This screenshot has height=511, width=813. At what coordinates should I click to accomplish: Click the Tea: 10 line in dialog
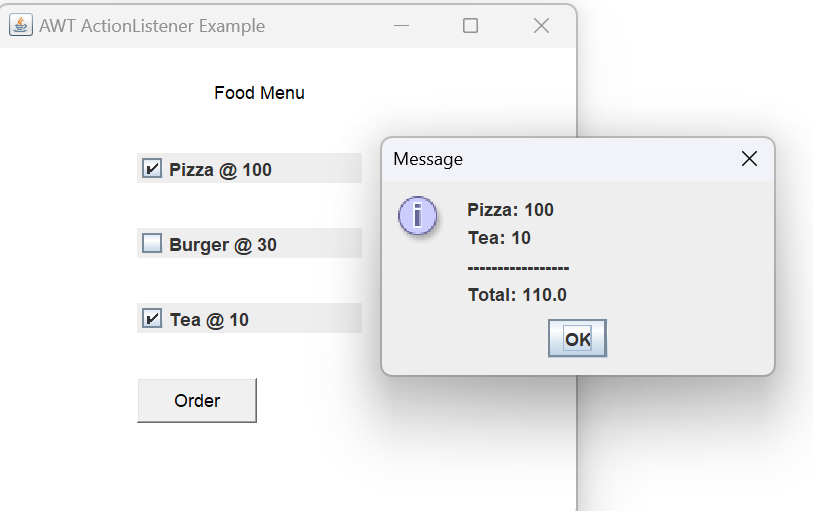coord(499,238)
